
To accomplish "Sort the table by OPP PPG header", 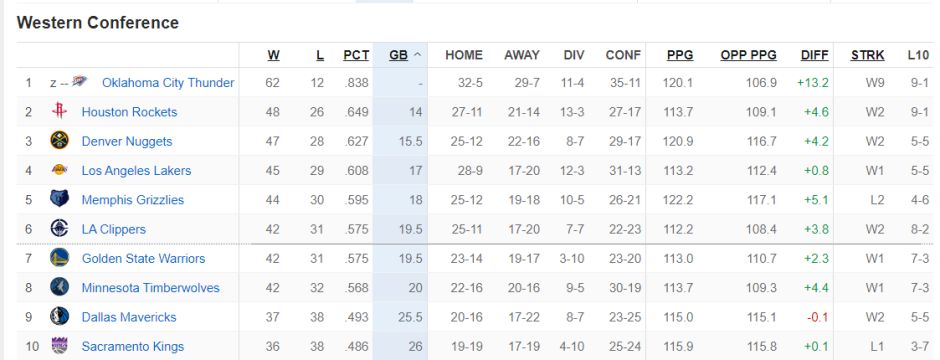I will 748,55.
